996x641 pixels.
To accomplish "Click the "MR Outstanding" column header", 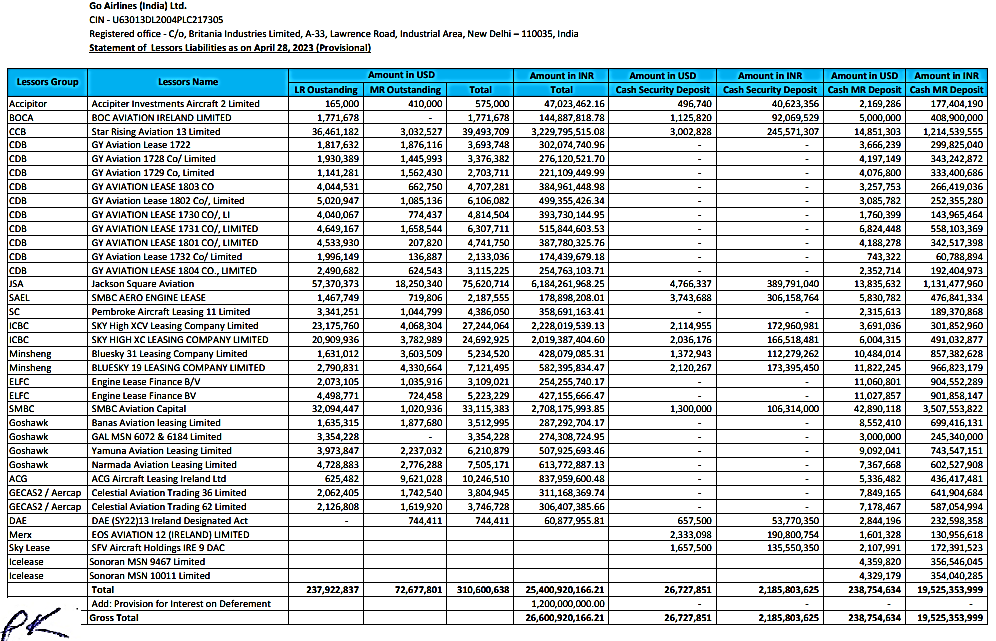I will click(405, 90).
